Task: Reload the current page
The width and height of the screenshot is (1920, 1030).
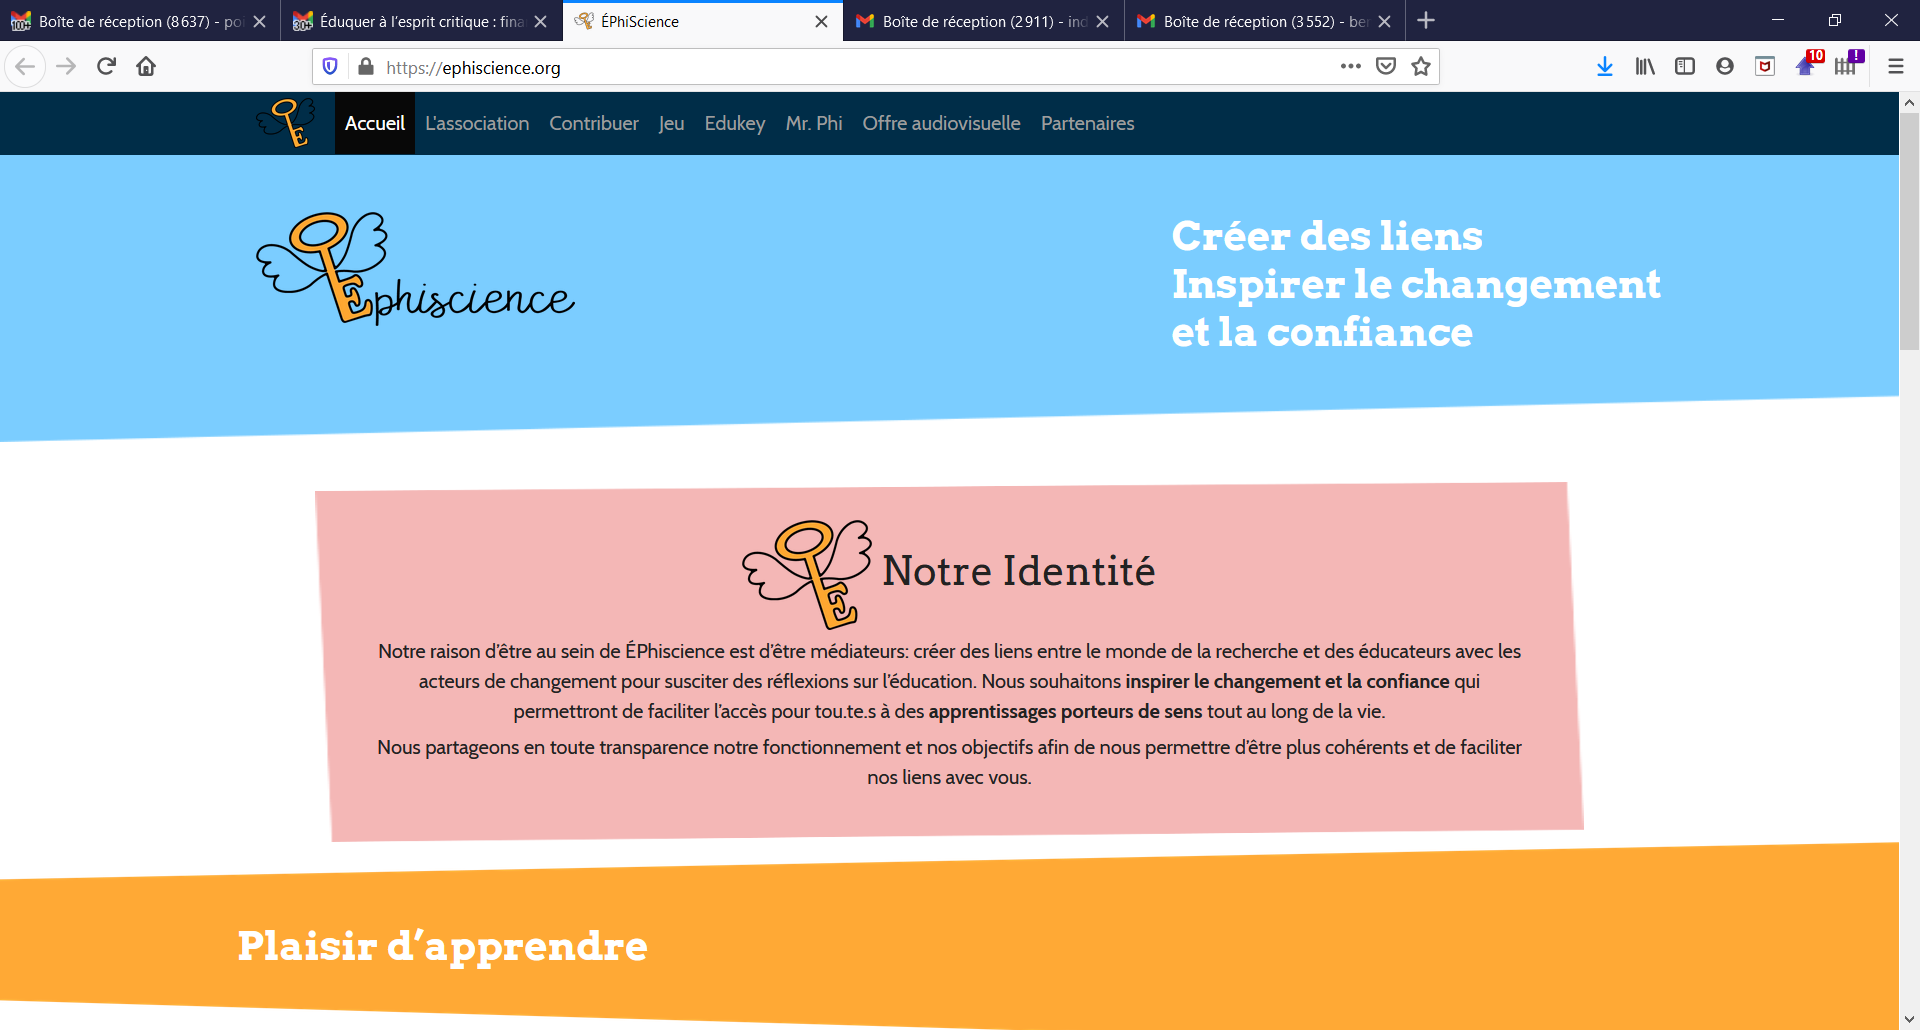Action: tap(106, 67)
